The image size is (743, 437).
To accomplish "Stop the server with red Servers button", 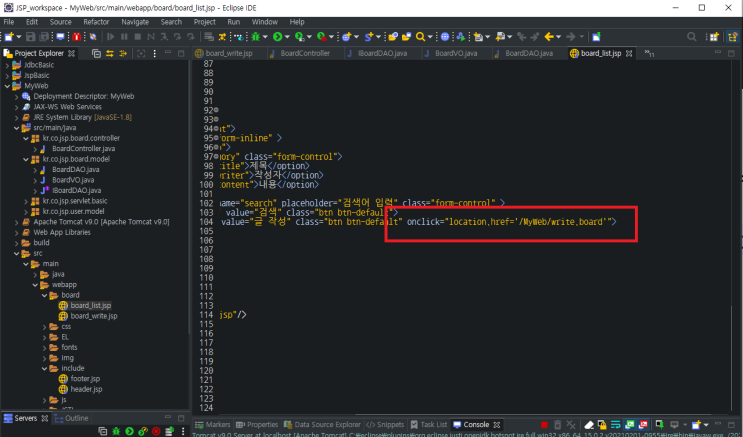I will [x=156, y=431].
